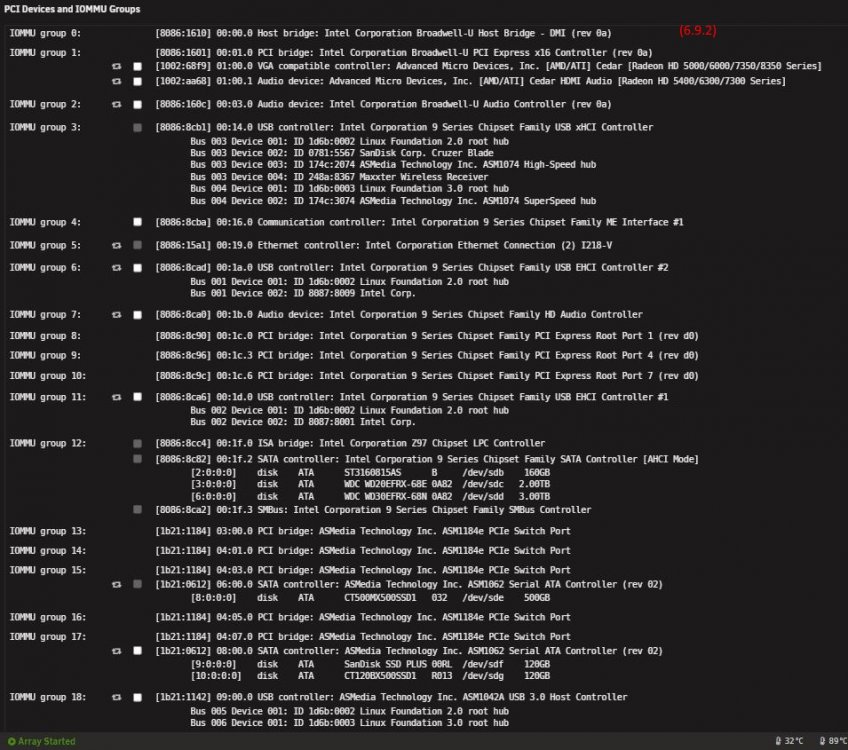
Task: Click reset icon next to I218-V Ethernet controller
Action: click(116, 245)
